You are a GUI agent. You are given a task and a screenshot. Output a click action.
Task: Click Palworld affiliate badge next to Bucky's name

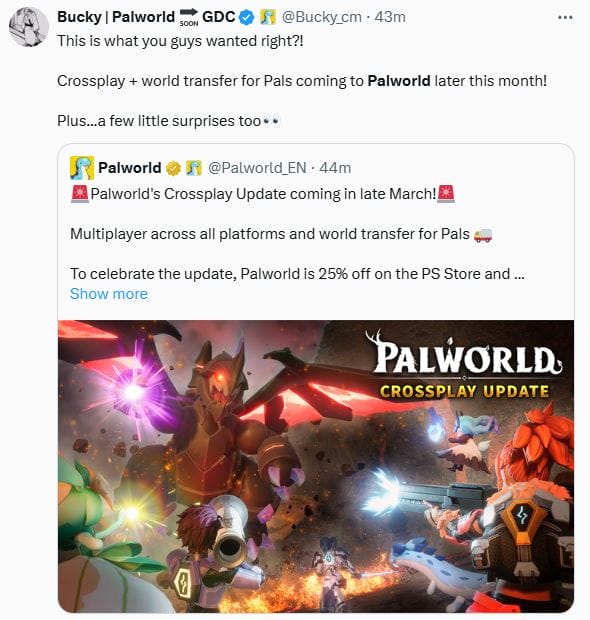(268, 17)
